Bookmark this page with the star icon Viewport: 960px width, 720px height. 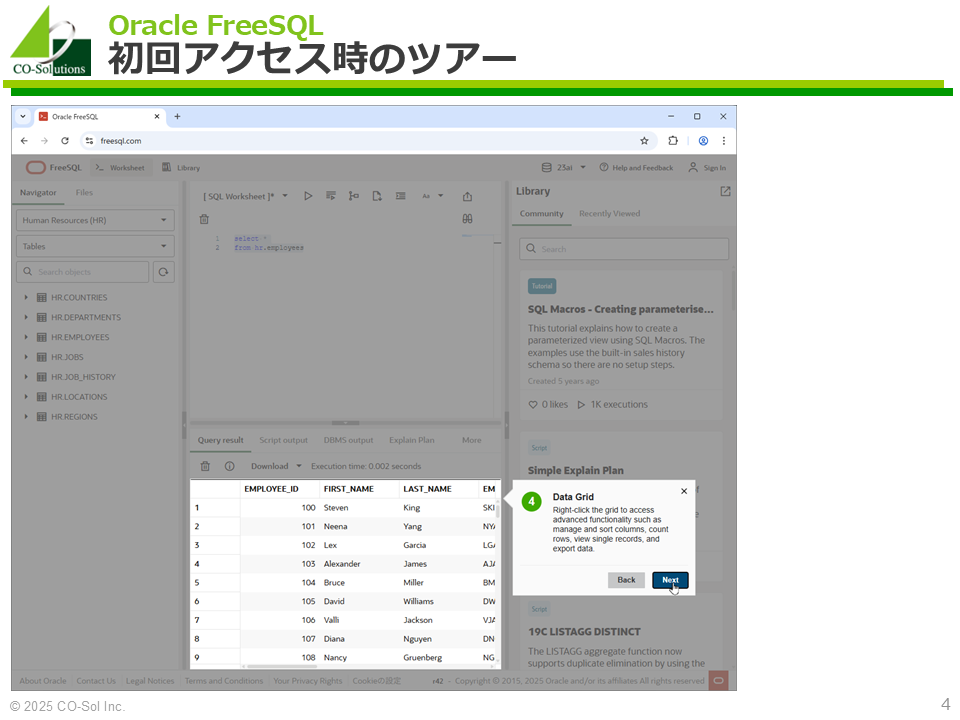pyautogui.click(x=644, y=141)
